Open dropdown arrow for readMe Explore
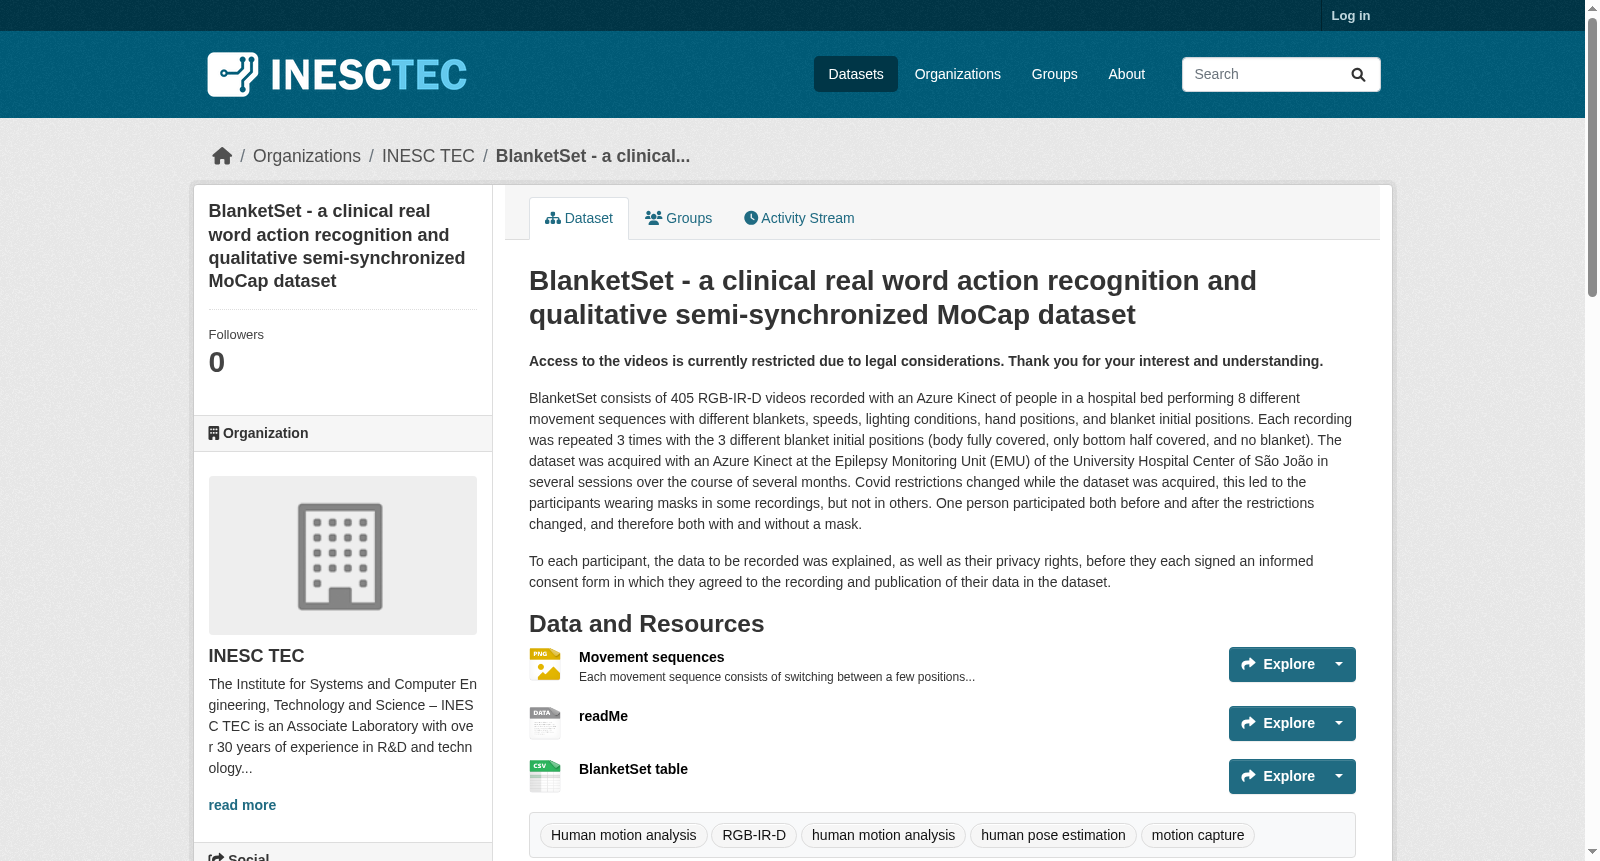Viewport: 1600px width, 861px height. tap(1339, 723)
